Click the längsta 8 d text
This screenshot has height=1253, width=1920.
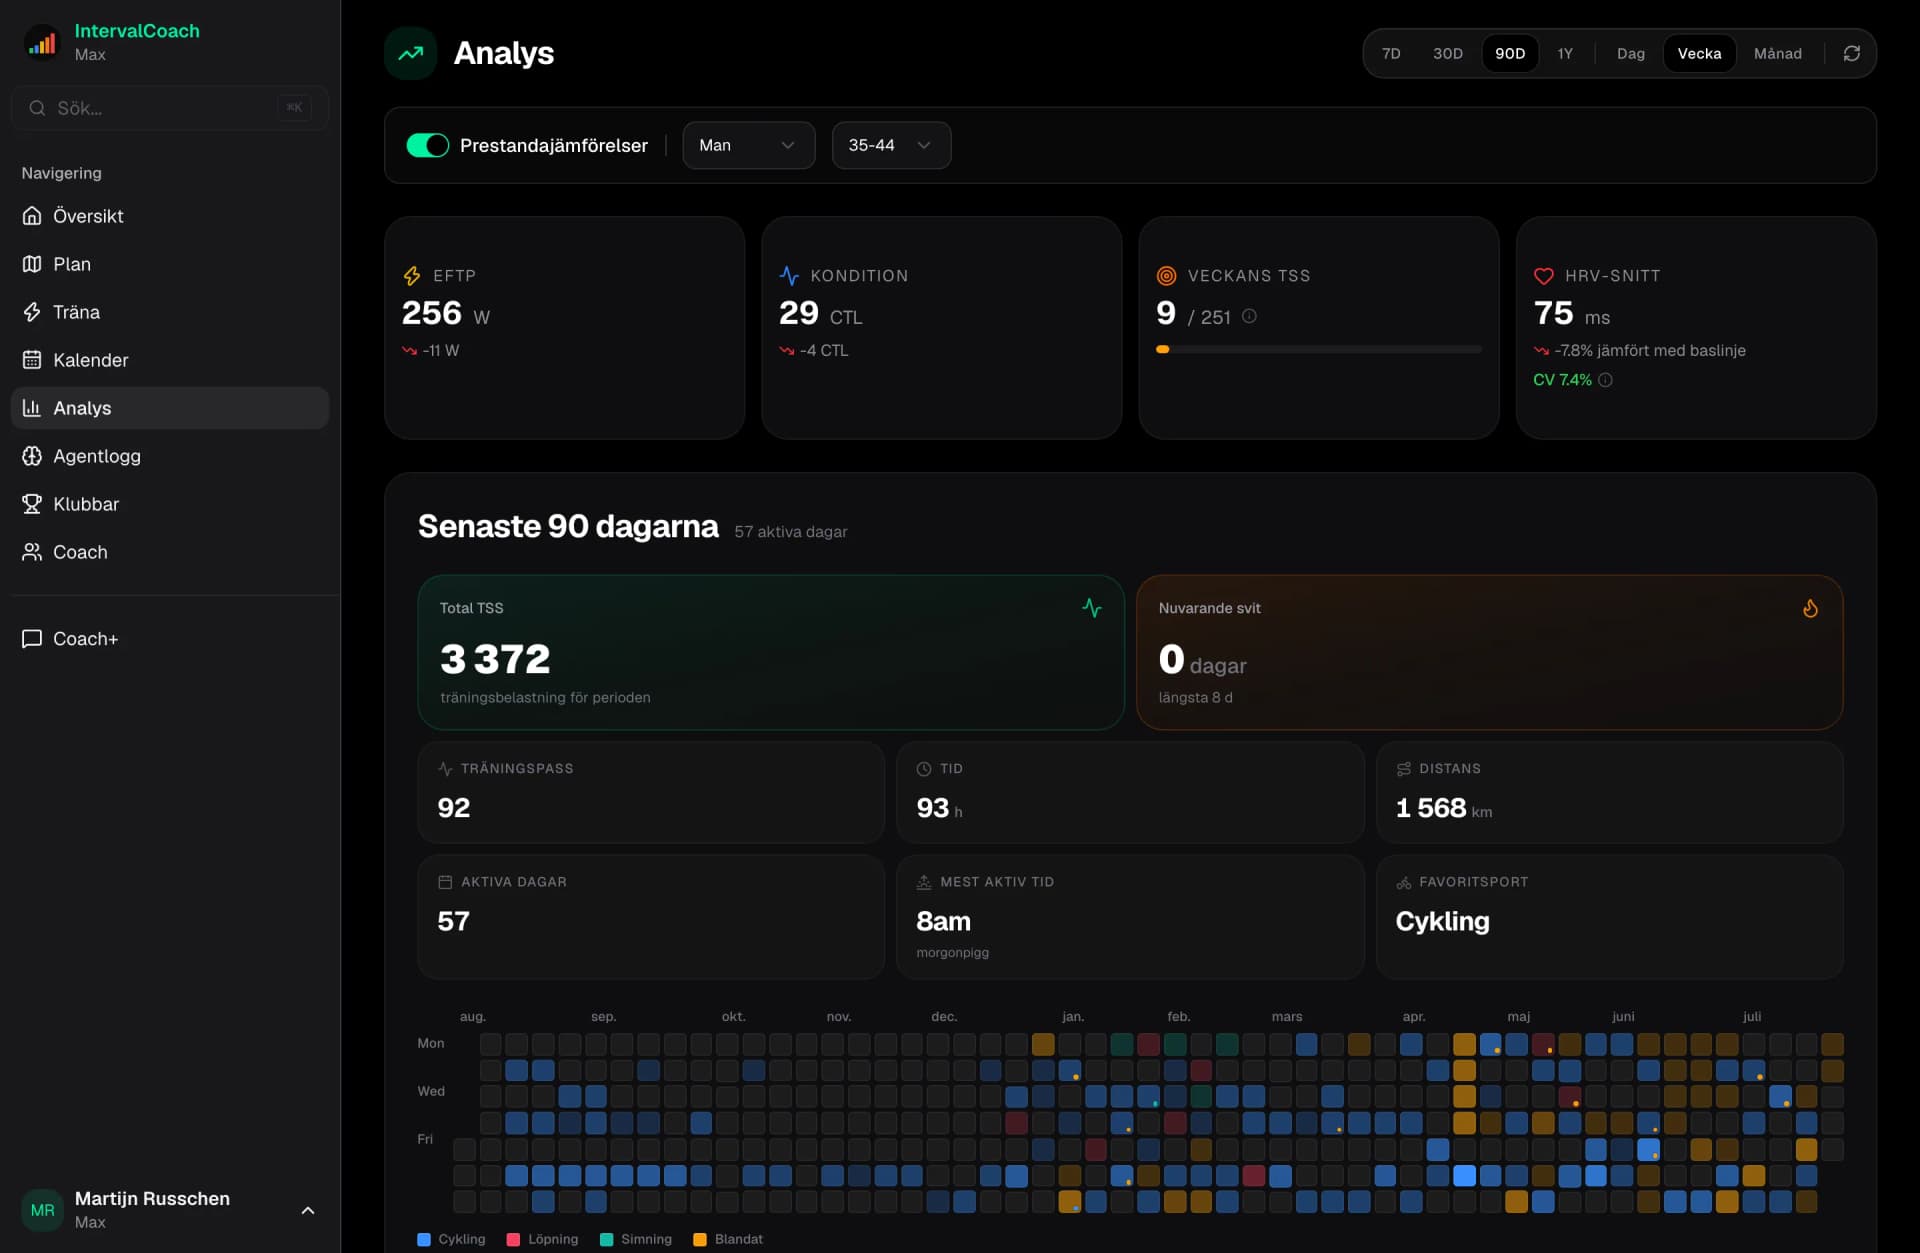[x=1195, y=698]
